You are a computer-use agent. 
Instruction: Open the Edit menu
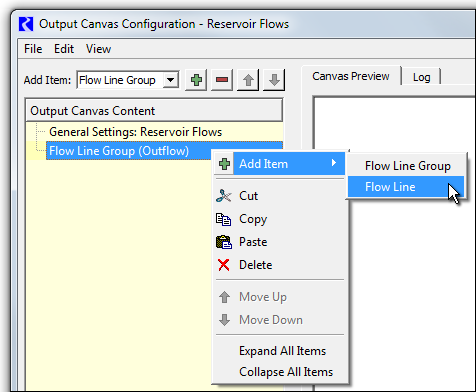click(64, 49)
